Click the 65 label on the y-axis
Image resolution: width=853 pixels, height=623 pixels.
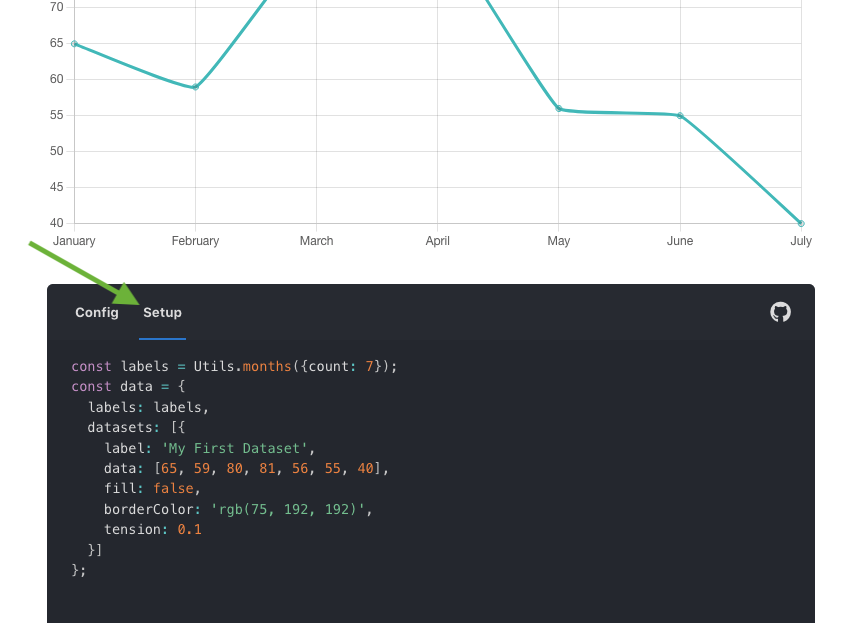[x=57, y=43]
